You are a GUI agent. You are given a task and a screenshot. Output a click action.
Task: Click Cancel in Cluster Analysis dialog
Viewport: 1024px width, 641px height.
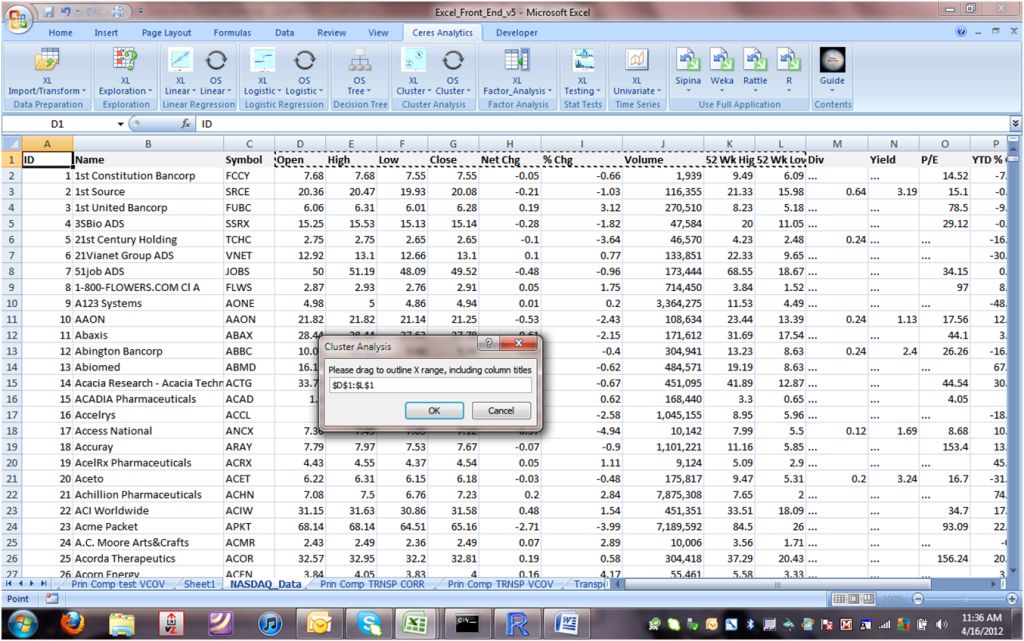501,411
